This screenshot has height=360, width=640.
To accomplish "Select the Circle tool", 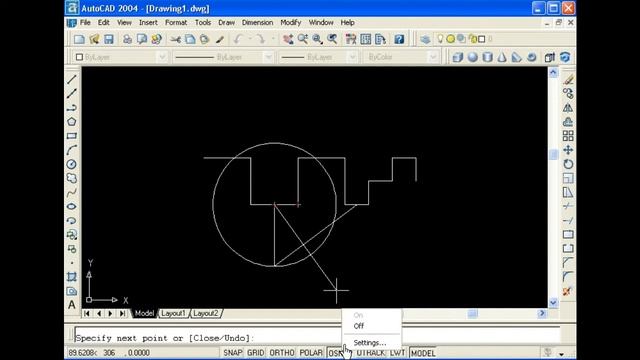I will (72, 164).
